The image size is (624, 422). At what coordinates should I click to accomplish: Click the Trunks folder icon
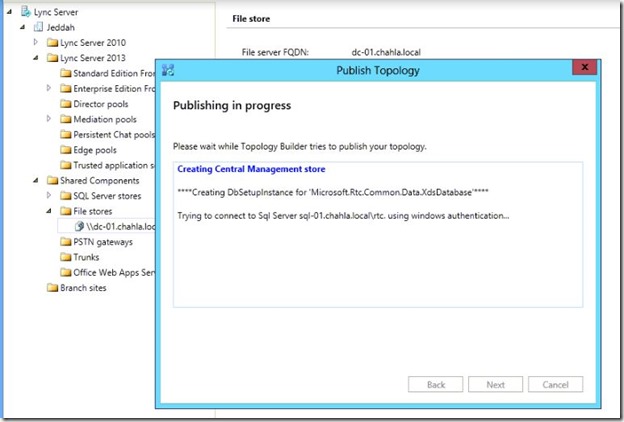[65, 257]
